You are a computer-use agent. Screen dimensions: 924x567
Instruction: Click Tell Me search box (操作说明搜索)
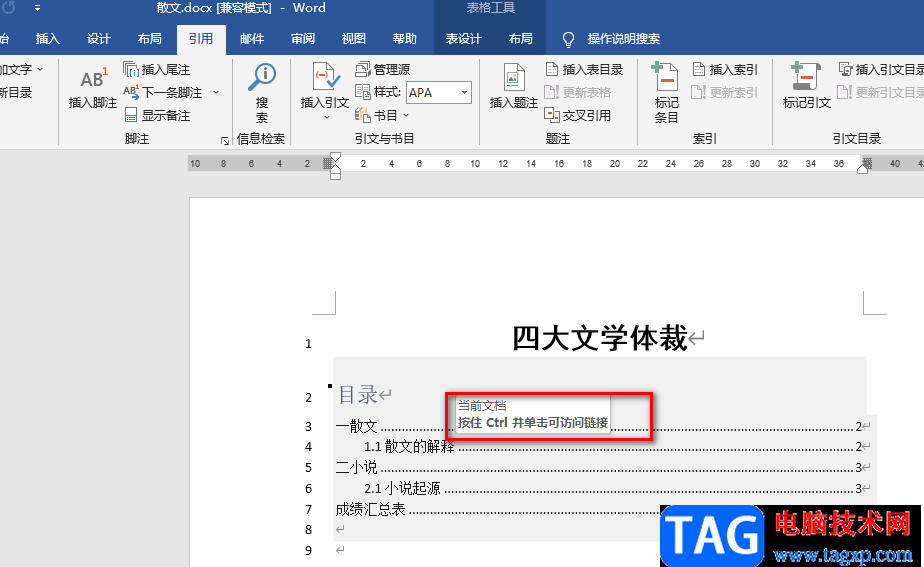pyautogui.click(x=623, y=39)
